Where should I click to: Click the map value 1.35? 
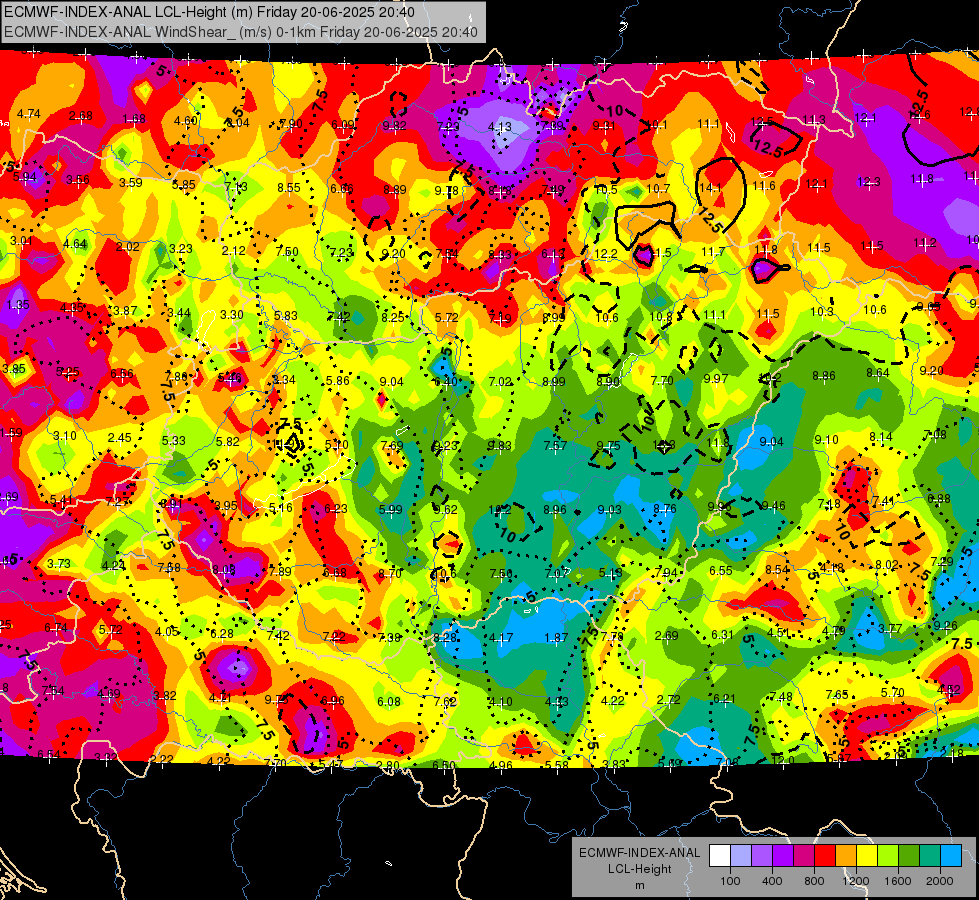[x=18, y=305]
